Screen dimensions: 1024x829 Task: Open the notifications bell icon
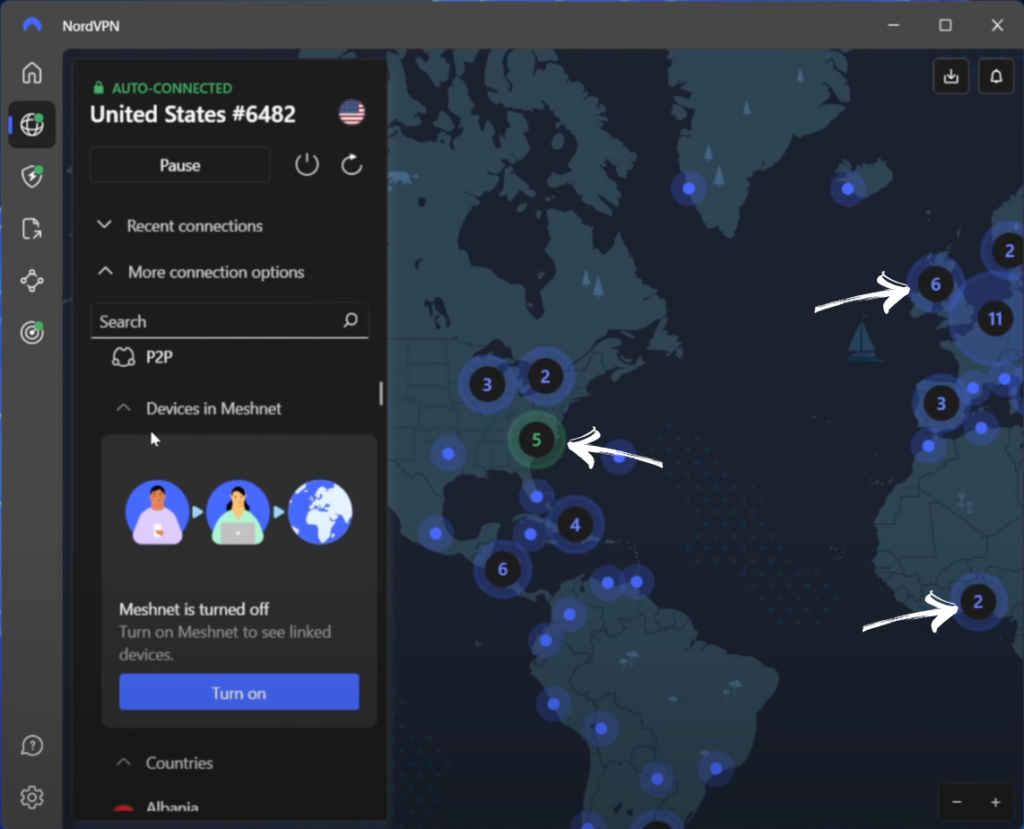coord(996,76)
